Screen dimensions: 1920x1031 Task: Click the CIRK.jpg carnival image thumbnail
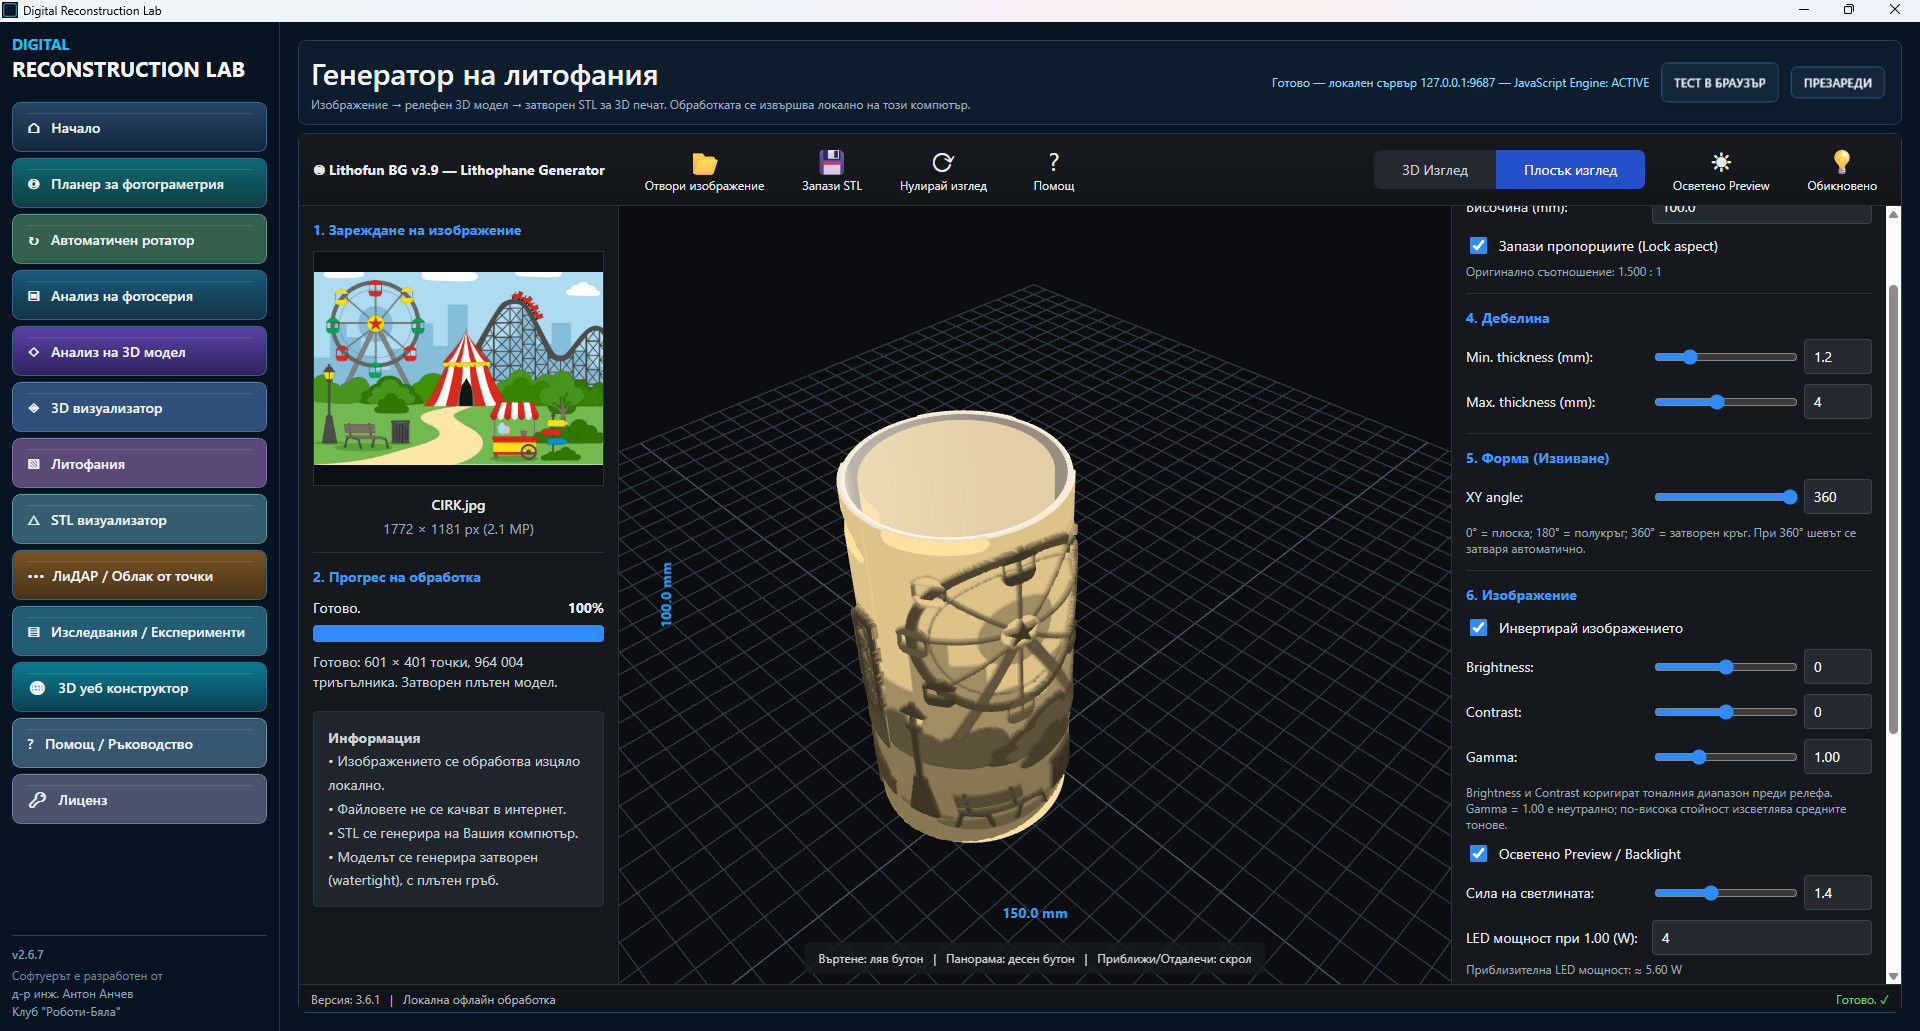[x=458, y=368]
